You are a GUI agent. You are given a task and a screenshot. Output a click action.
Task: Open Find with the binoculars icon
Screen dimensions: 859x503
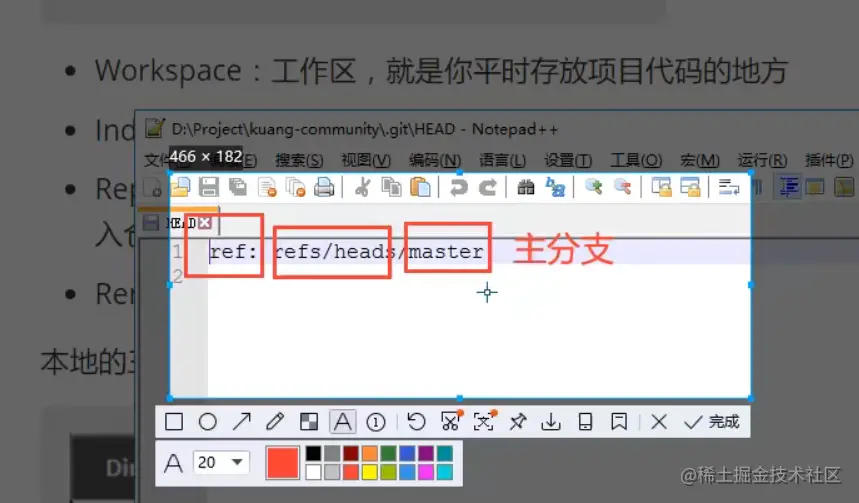(526, 187)
